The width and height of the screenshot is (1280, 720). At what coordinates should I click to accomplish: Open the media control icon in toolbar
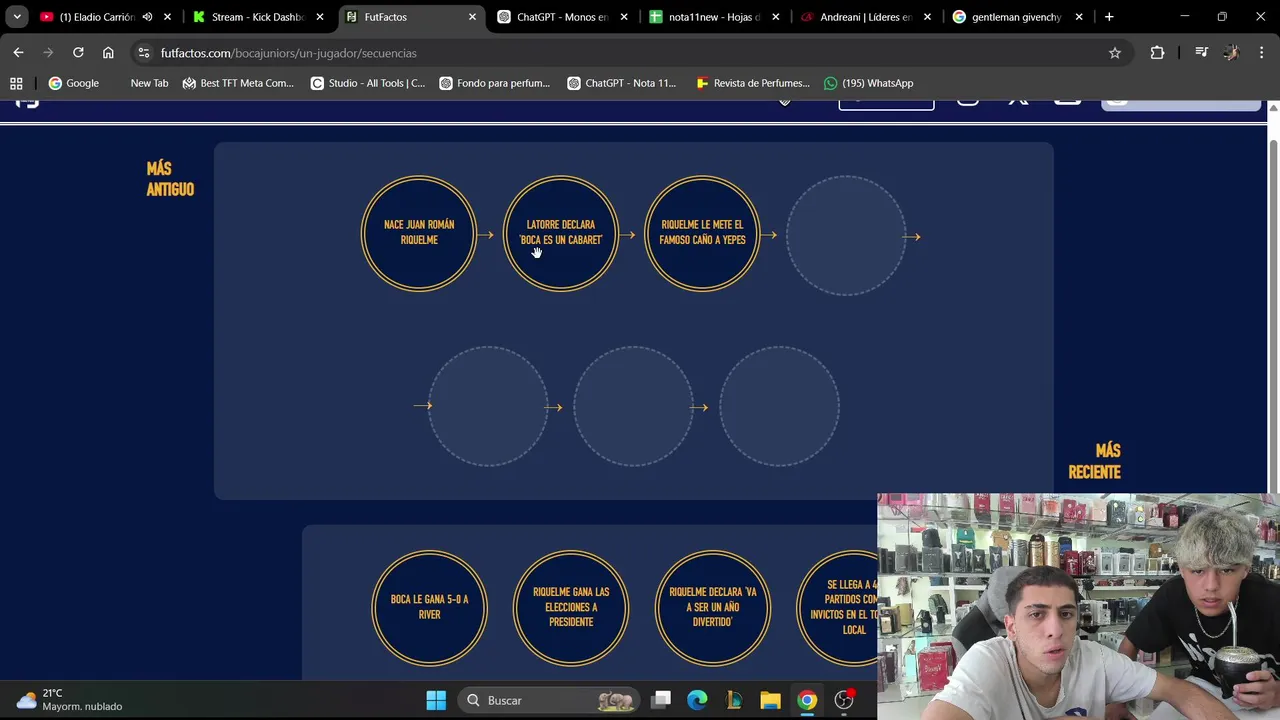pyautogui.click(x=1202, y=53)
